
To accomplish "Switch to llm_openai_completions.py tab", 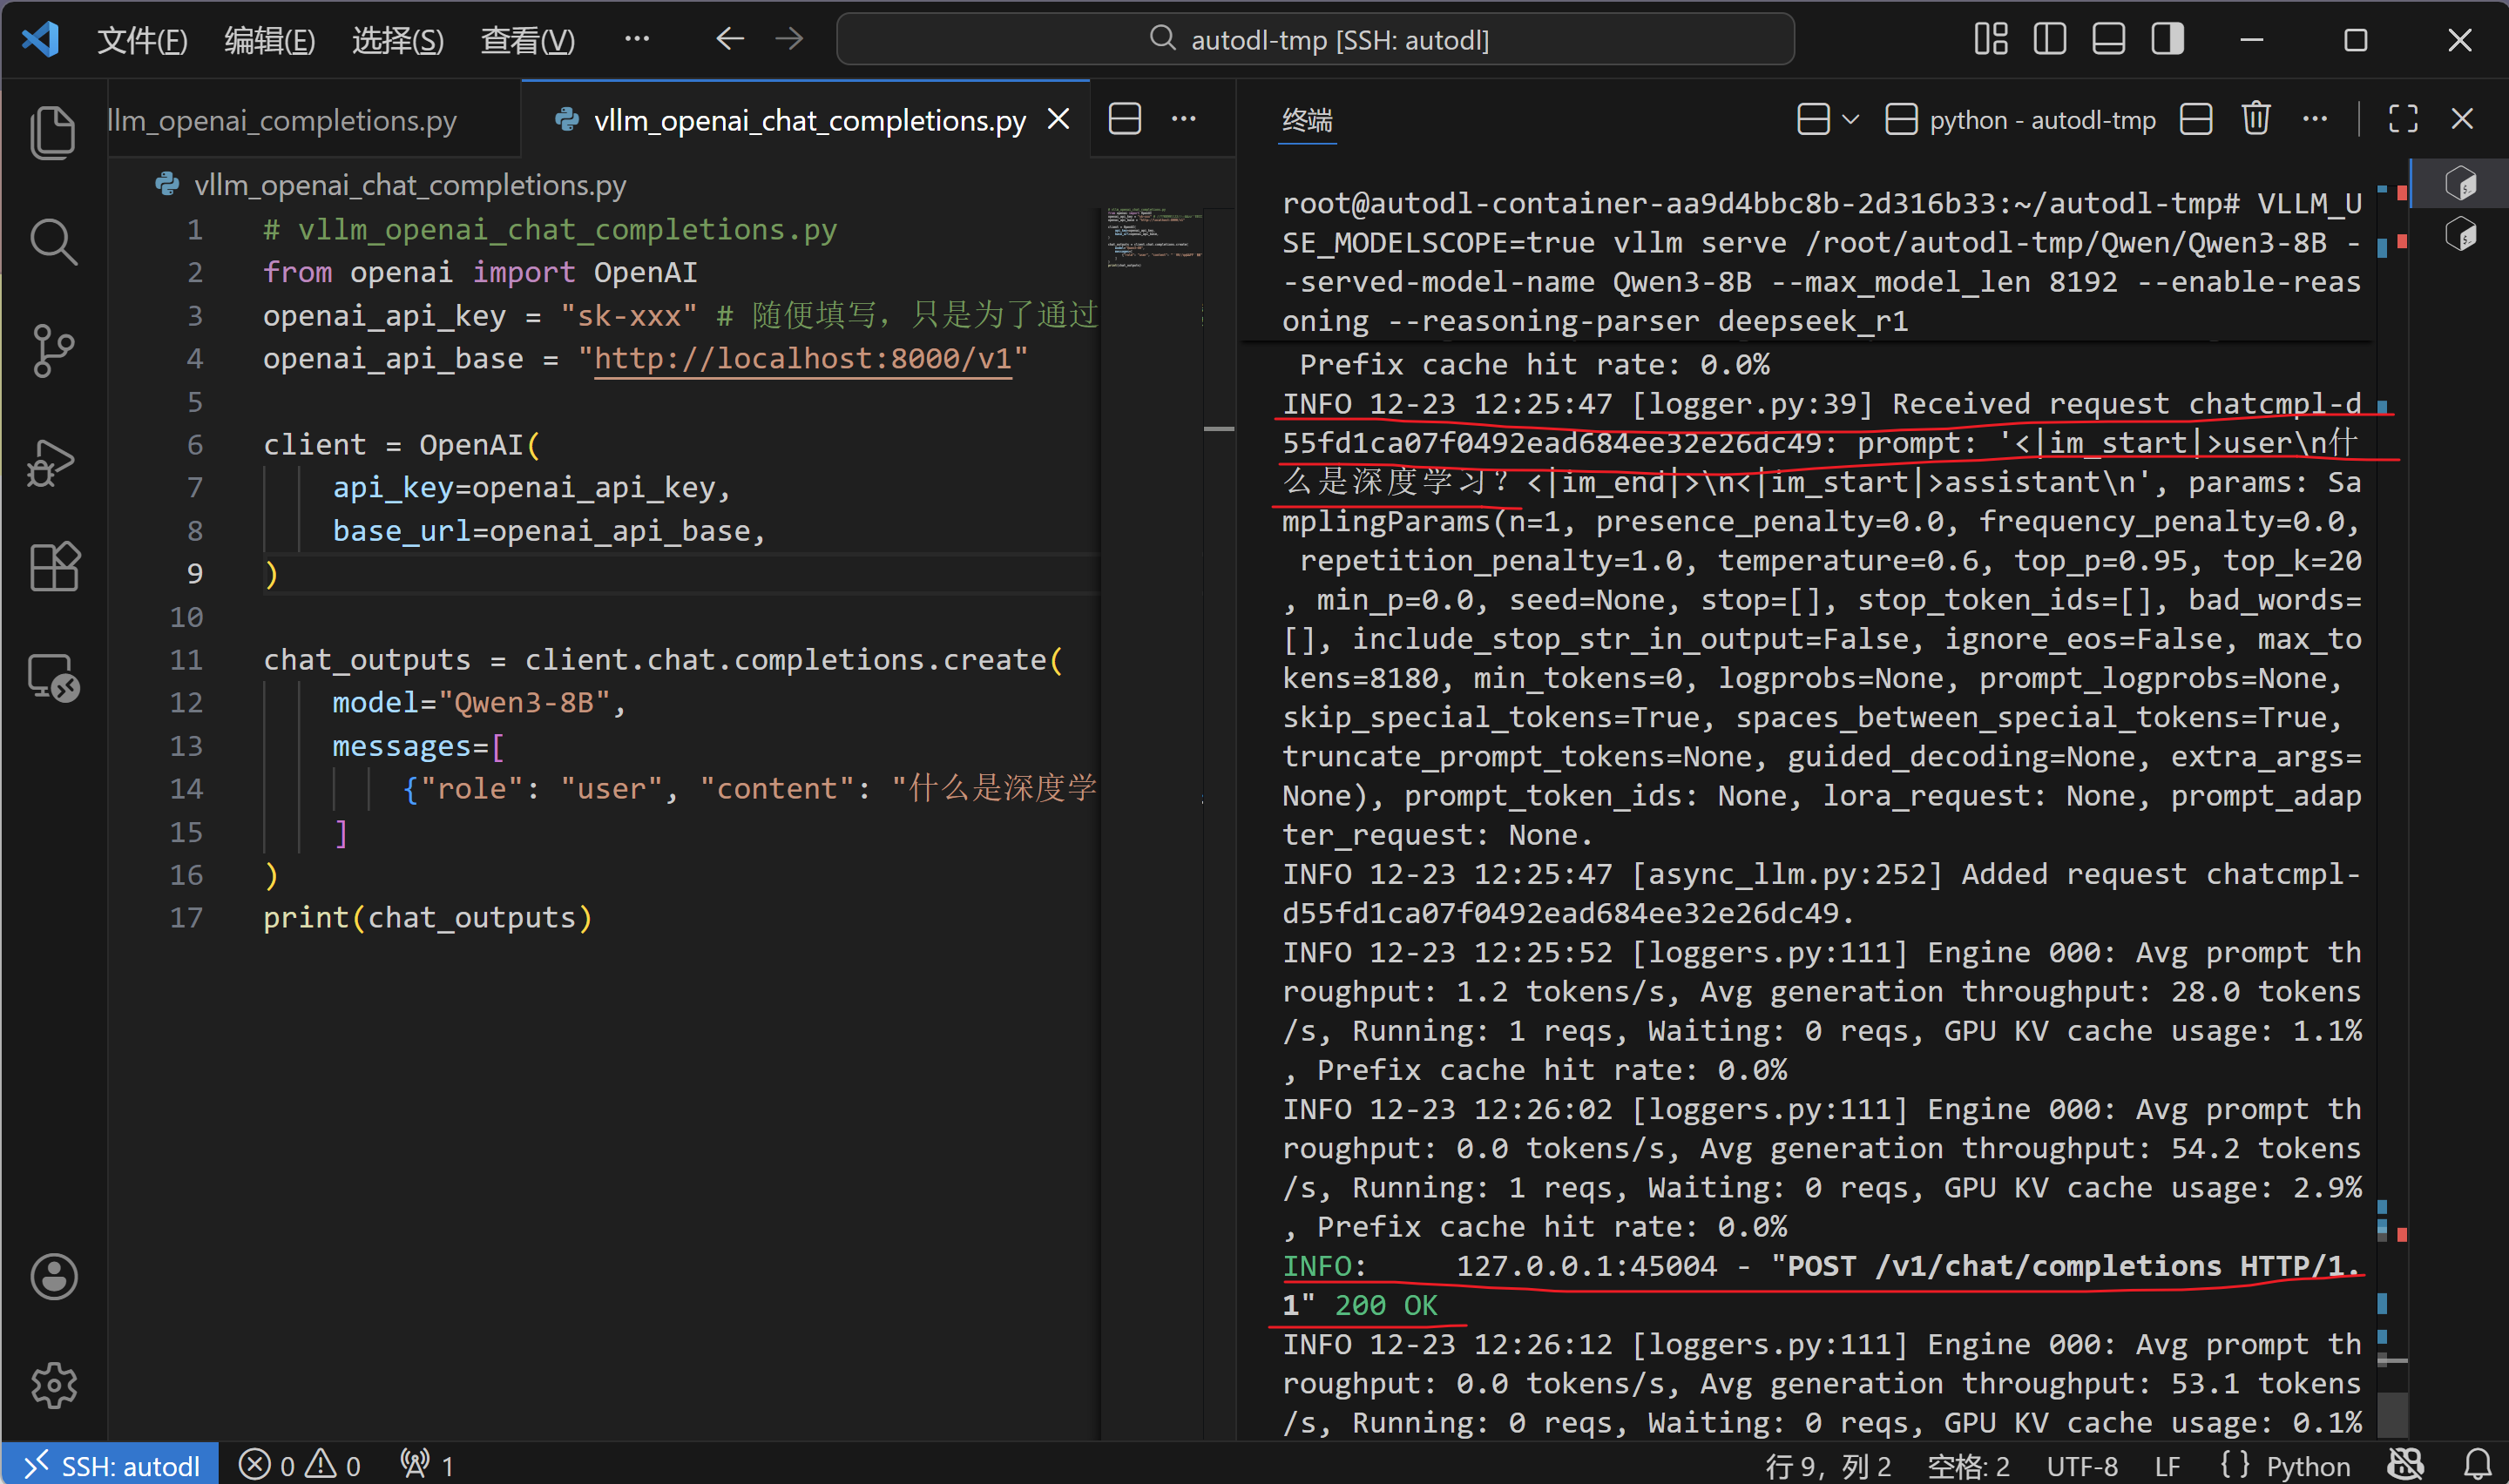I will pyautogui.click(x=283, y=120).
